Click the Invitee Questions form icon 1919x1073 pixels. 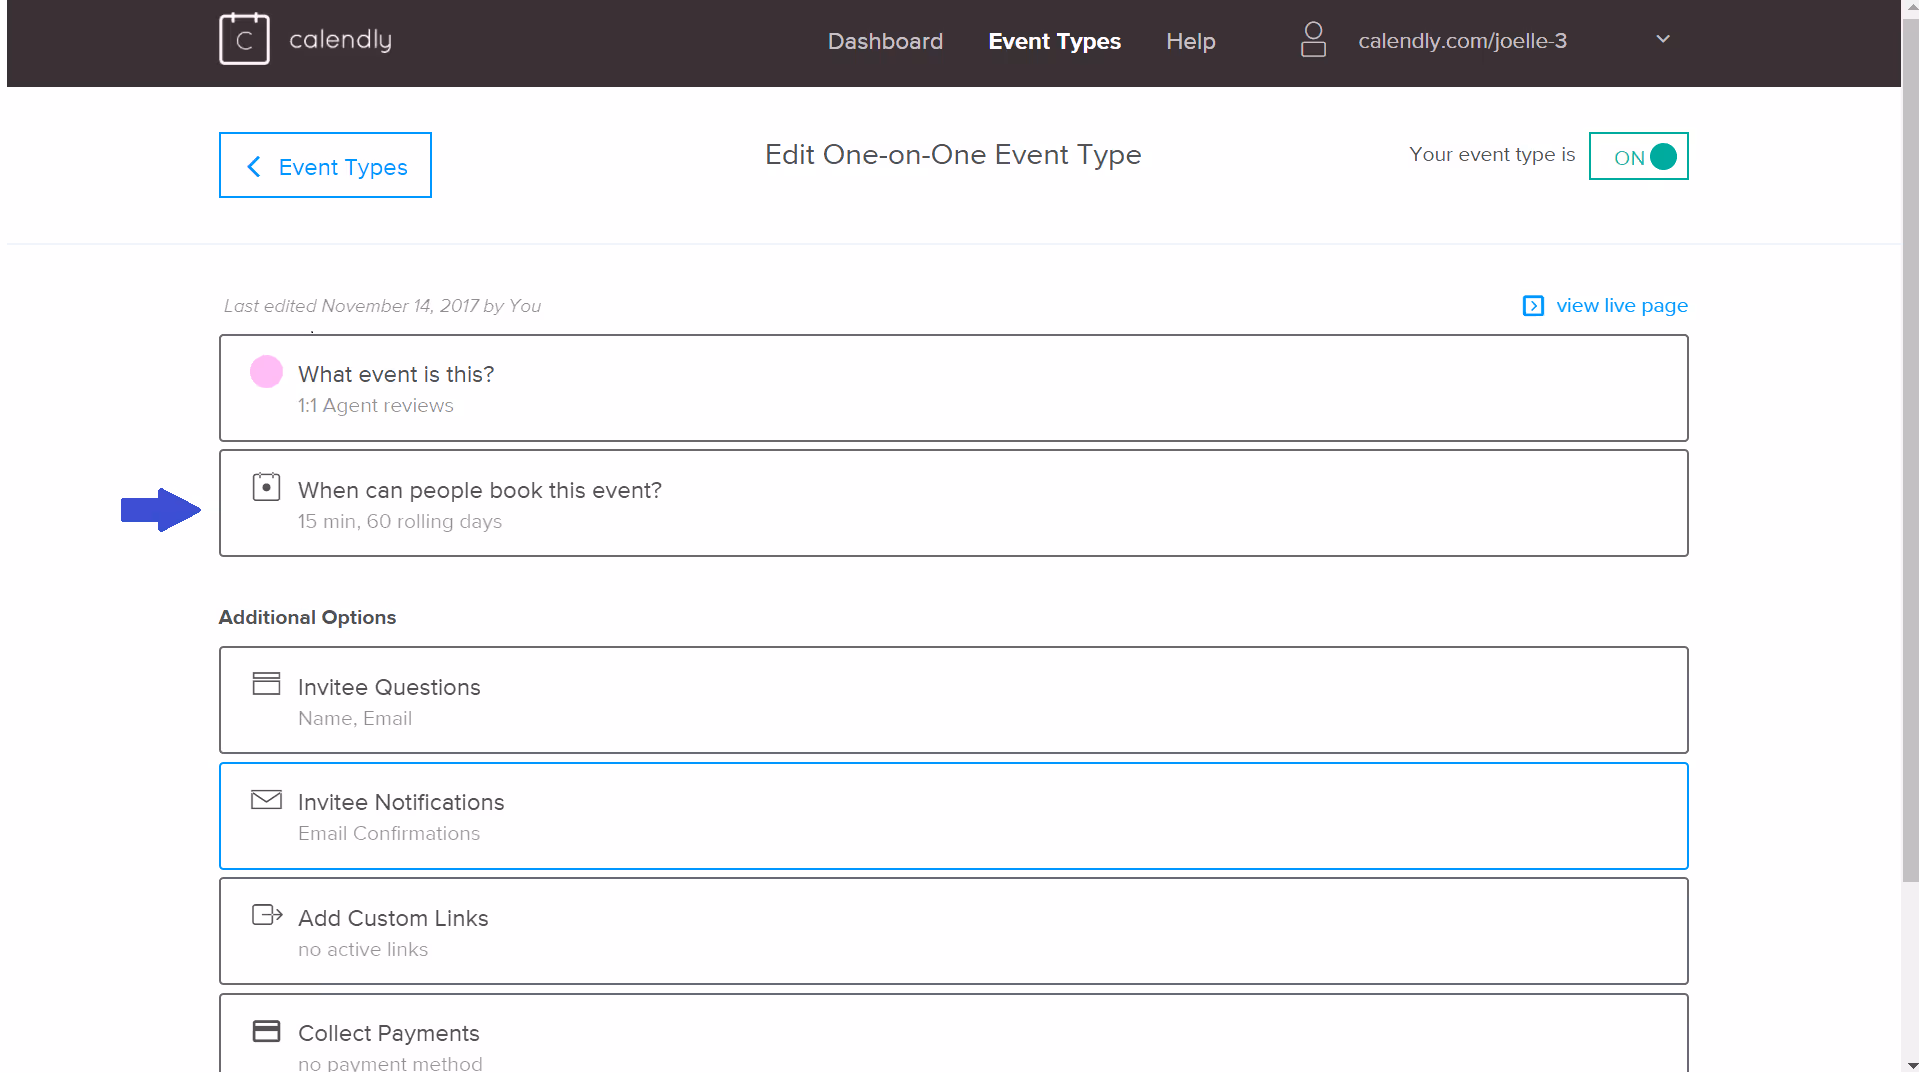[266, 683]
